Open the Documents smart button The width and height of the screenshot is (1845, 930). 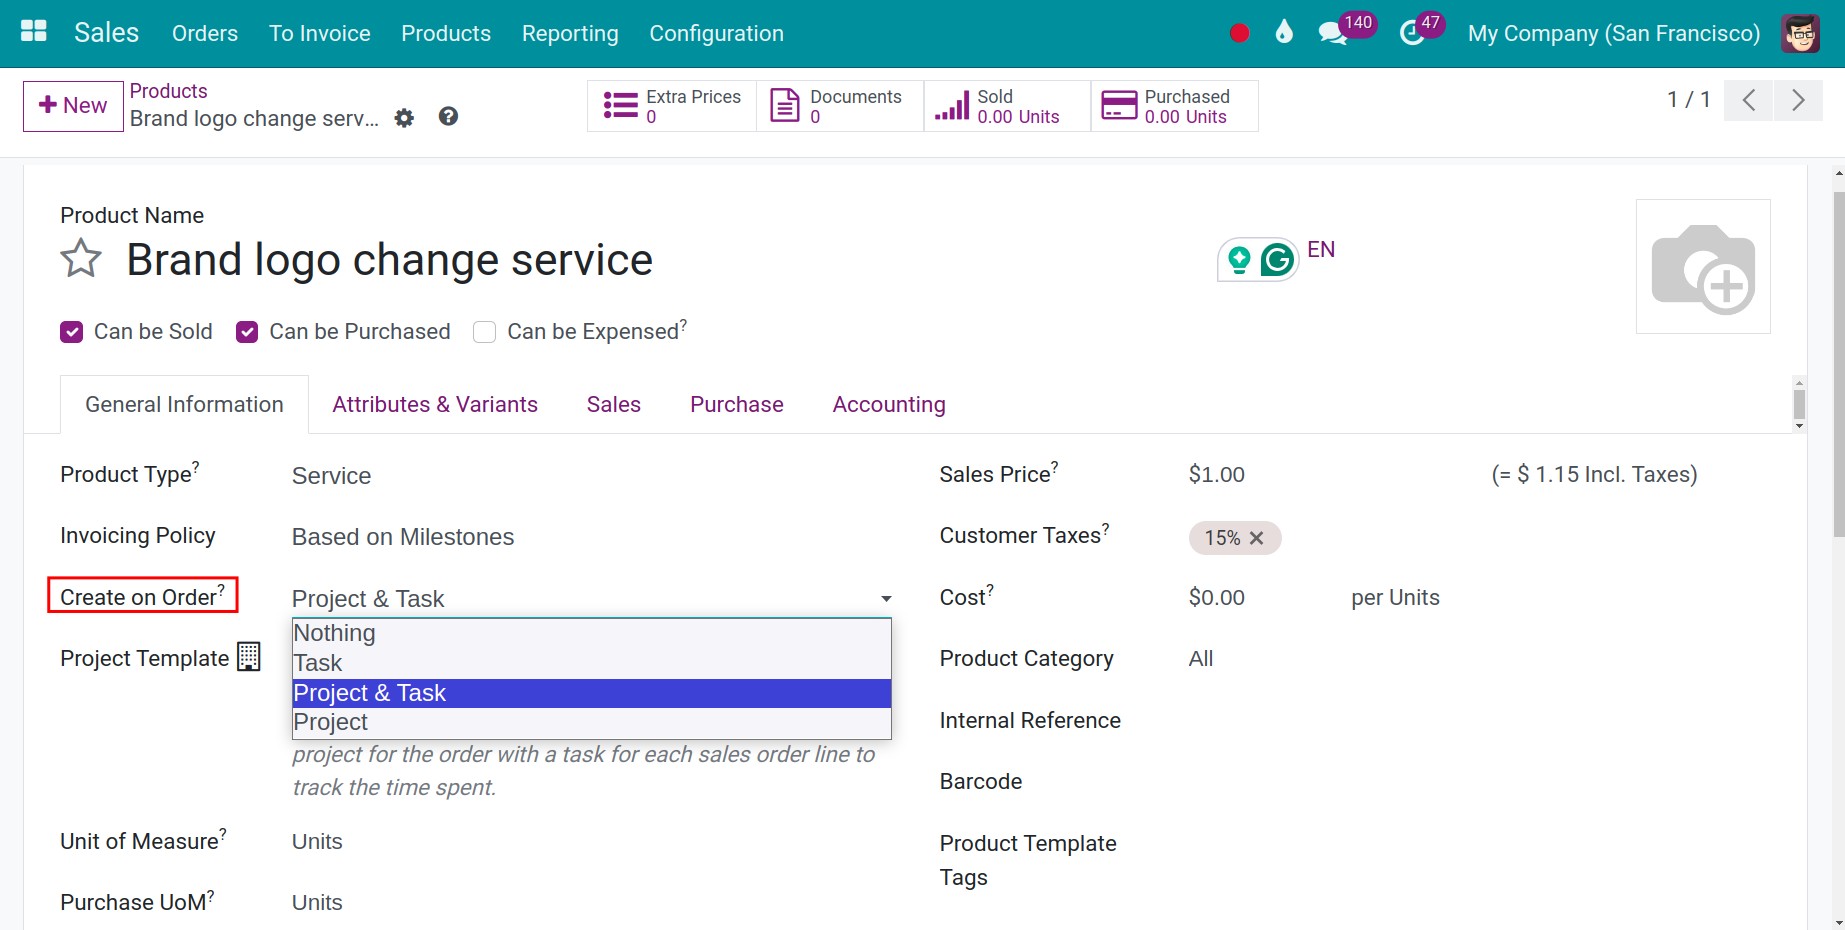point(838,105)
